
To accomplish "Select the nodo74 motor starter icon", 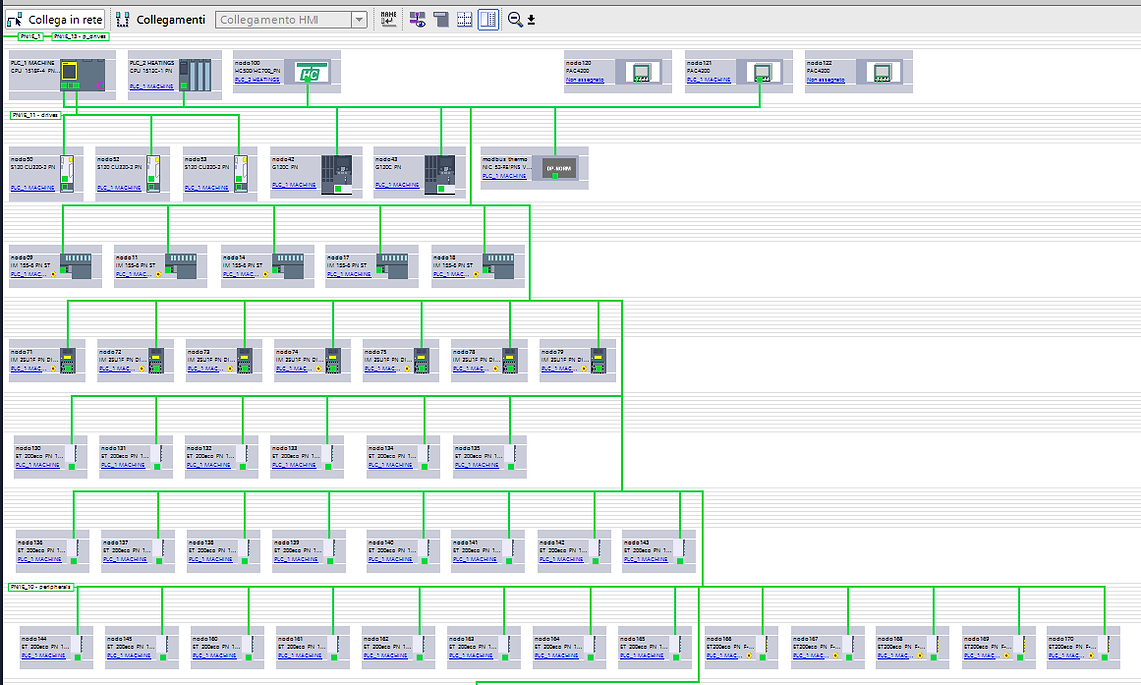I will 333,360.
